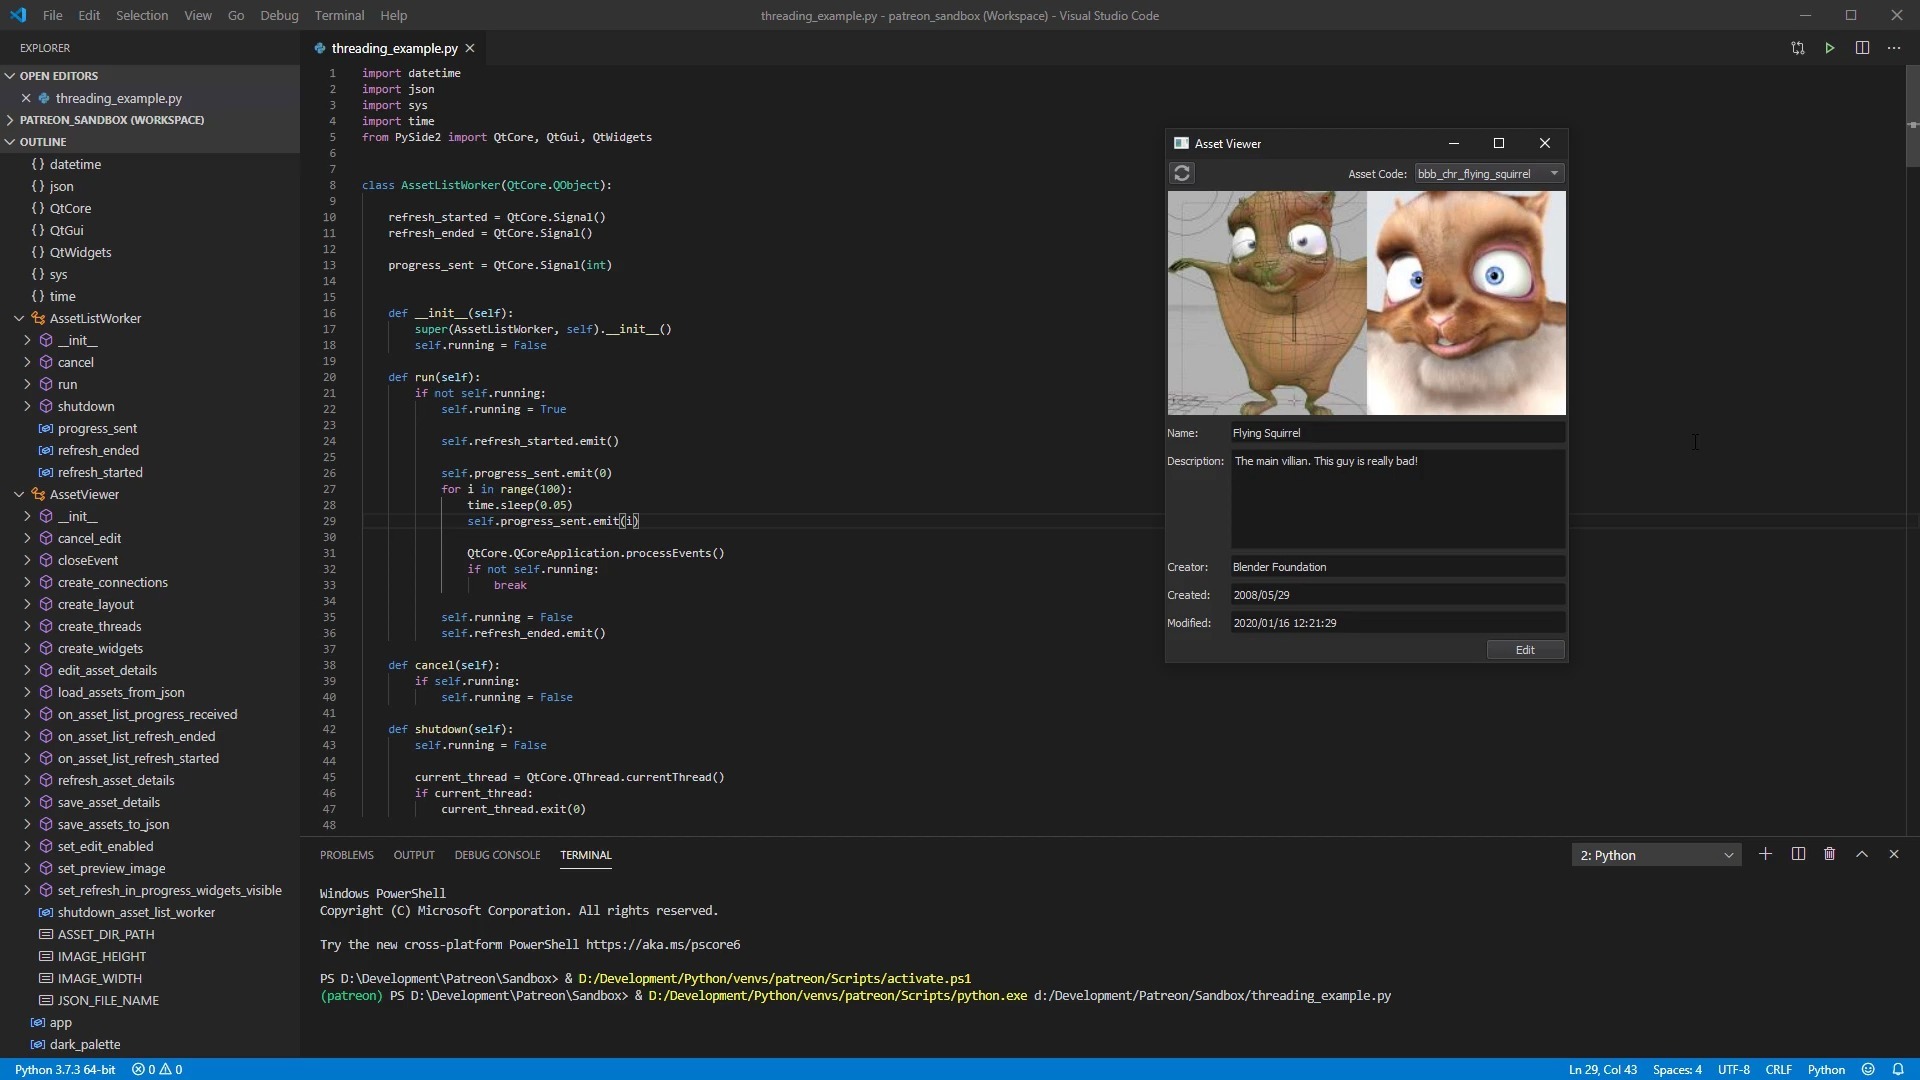Expand create_widgets method in outline

[x=27, y=648]
